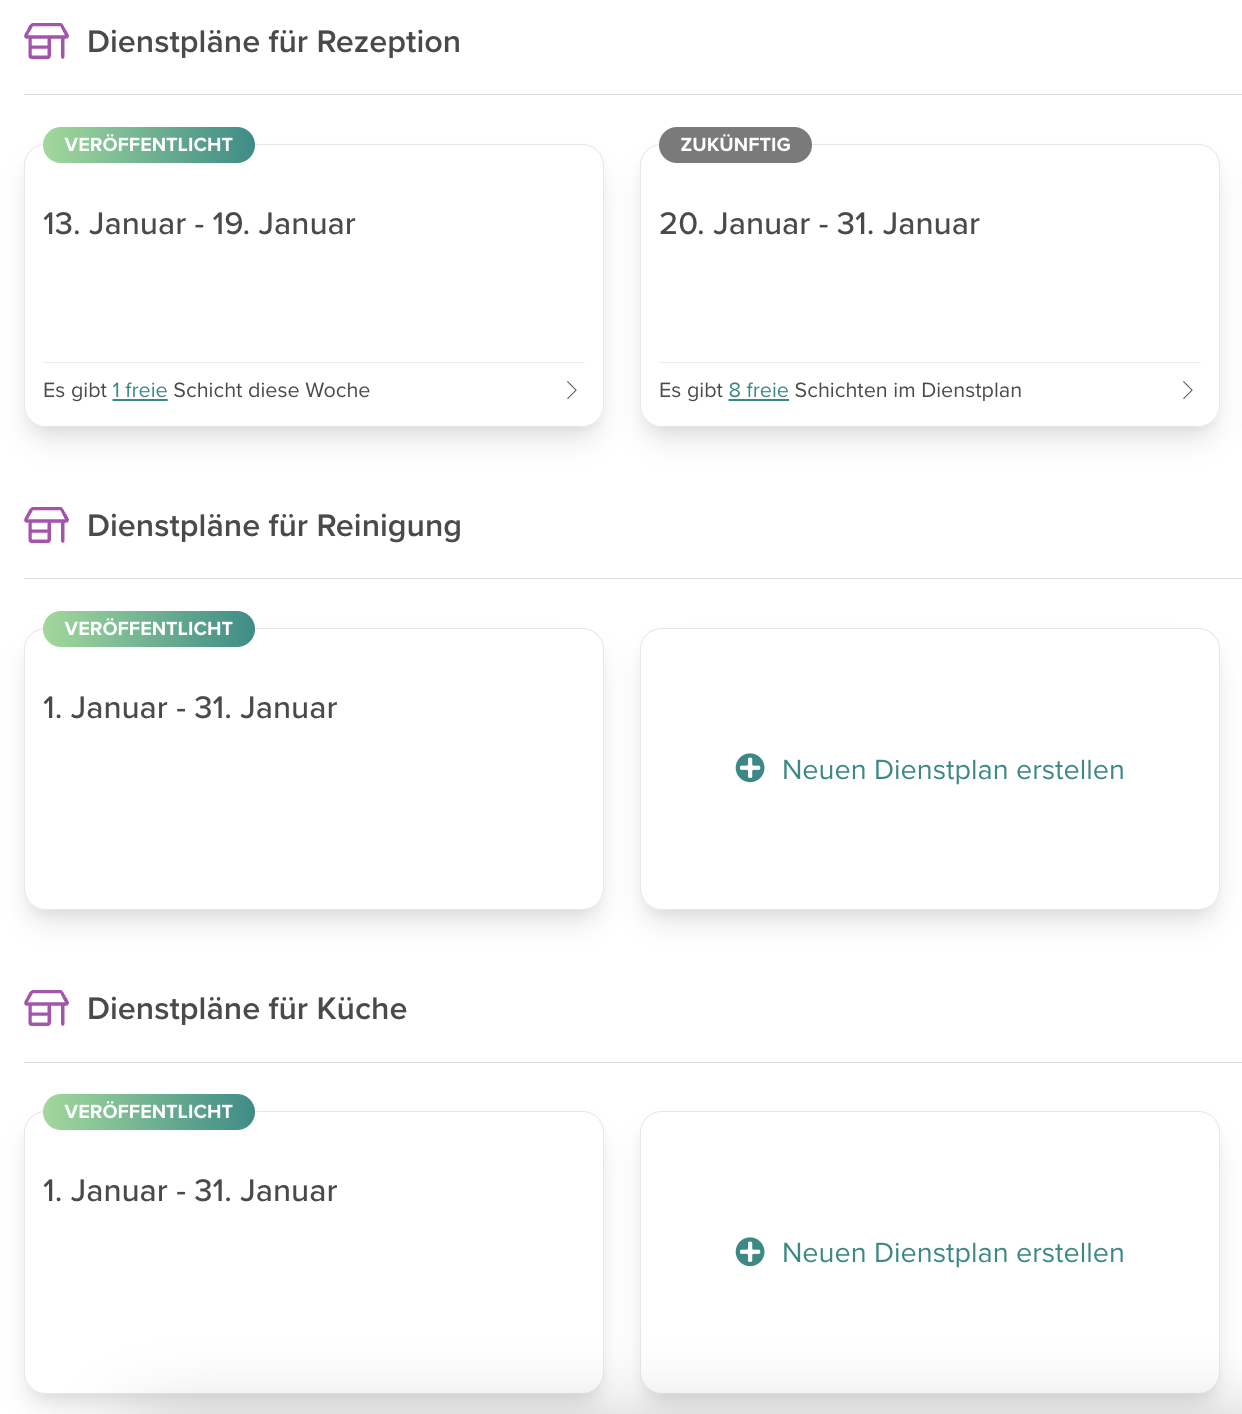Click the plus icon for Reinigung schedule creation

click(749, 768)
